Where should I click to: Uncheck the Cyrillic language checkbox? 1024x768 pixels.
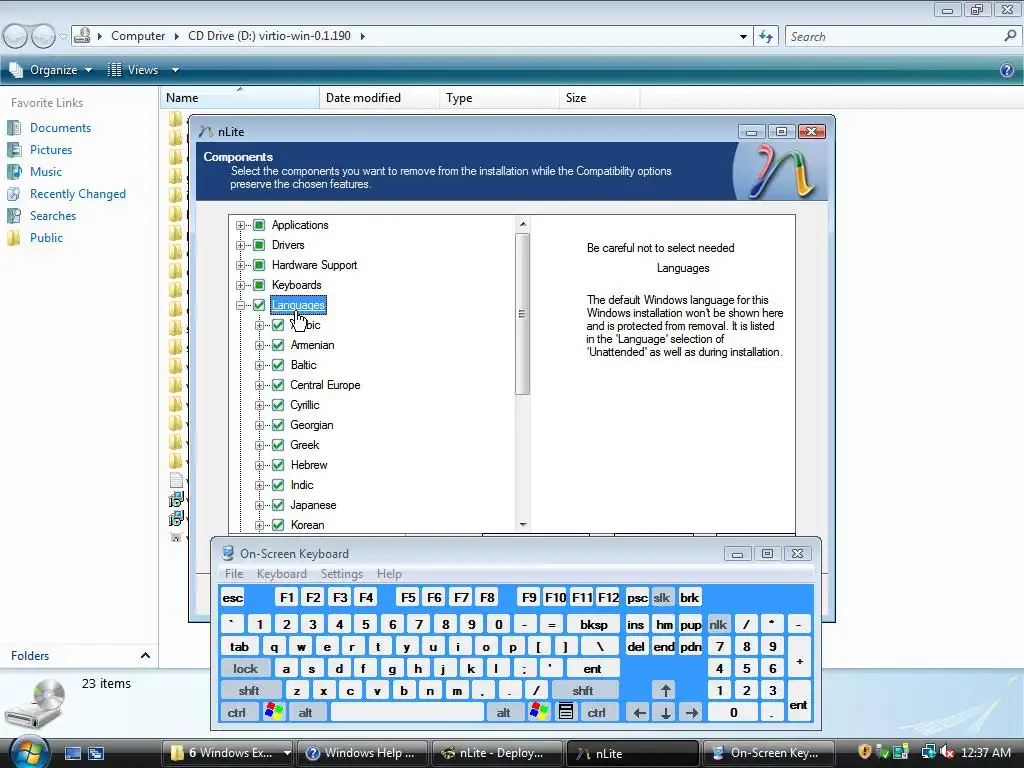tap(278, 406)
